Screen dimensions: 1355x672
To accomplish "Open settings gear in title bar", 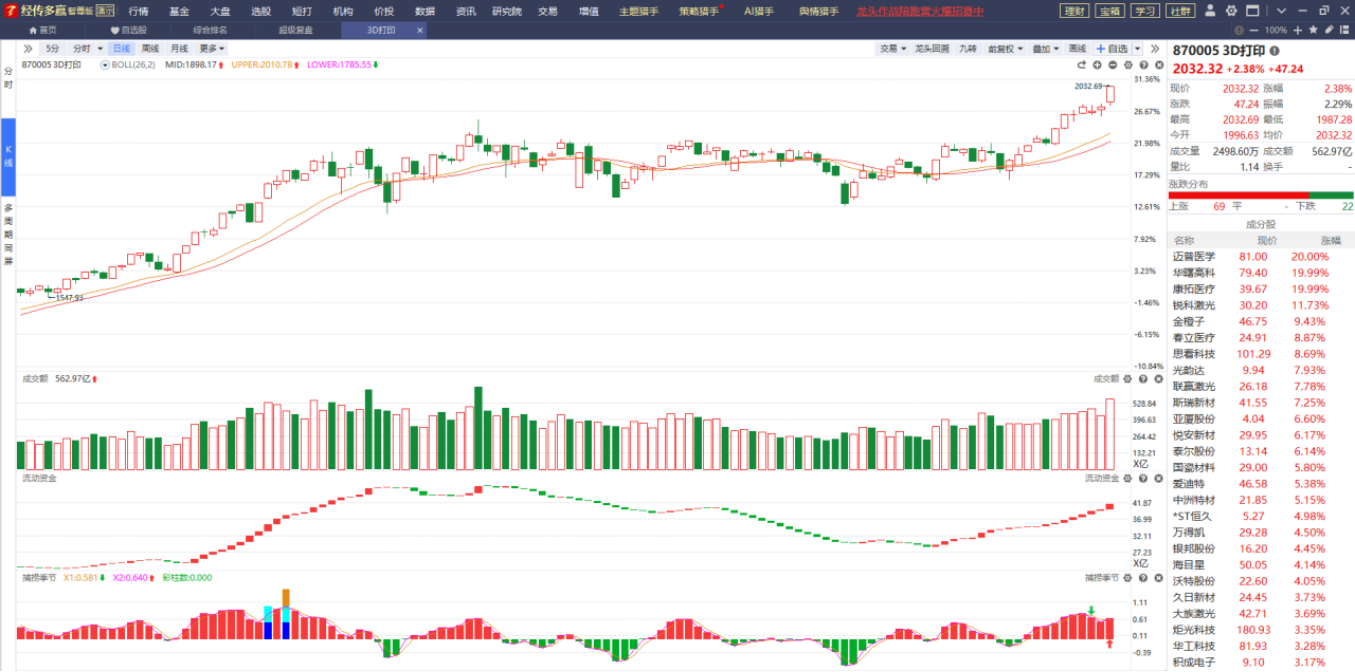I will [x=1229, y=11].
